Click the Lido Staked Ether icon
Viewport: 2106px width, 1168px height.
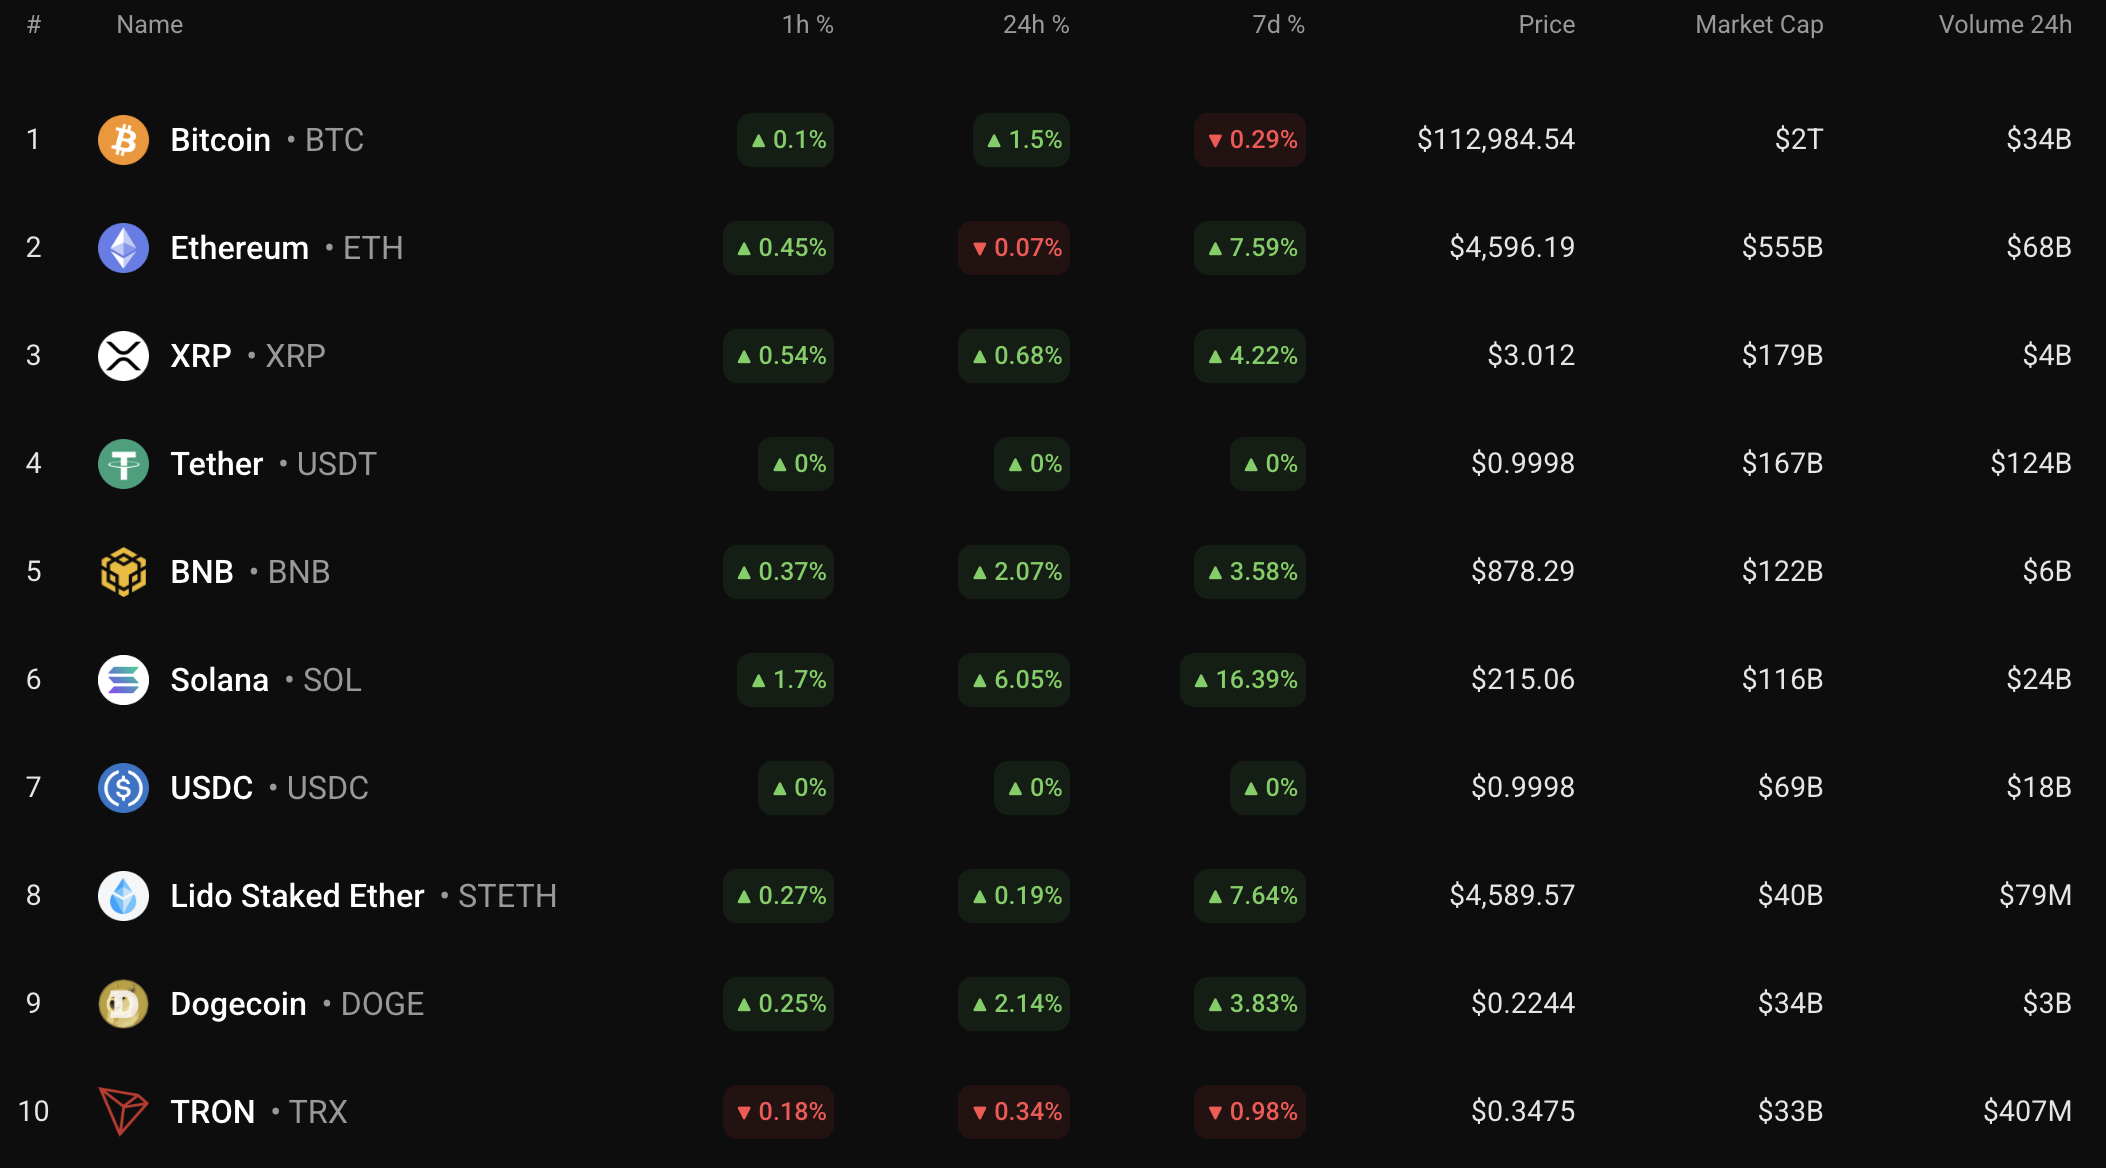[x=123, y=896]
